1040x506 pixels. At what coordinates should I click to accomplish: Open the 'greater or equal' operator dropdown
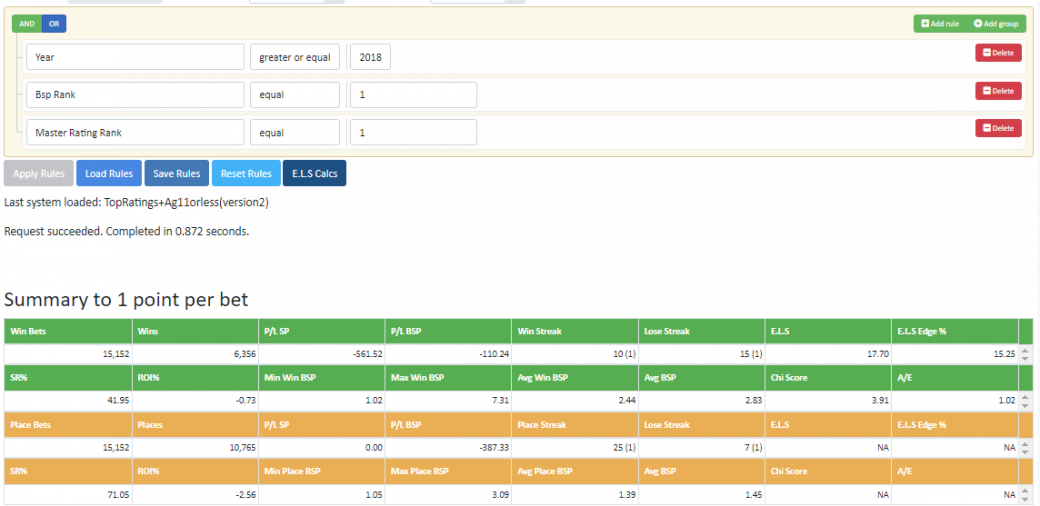(295, 57)
